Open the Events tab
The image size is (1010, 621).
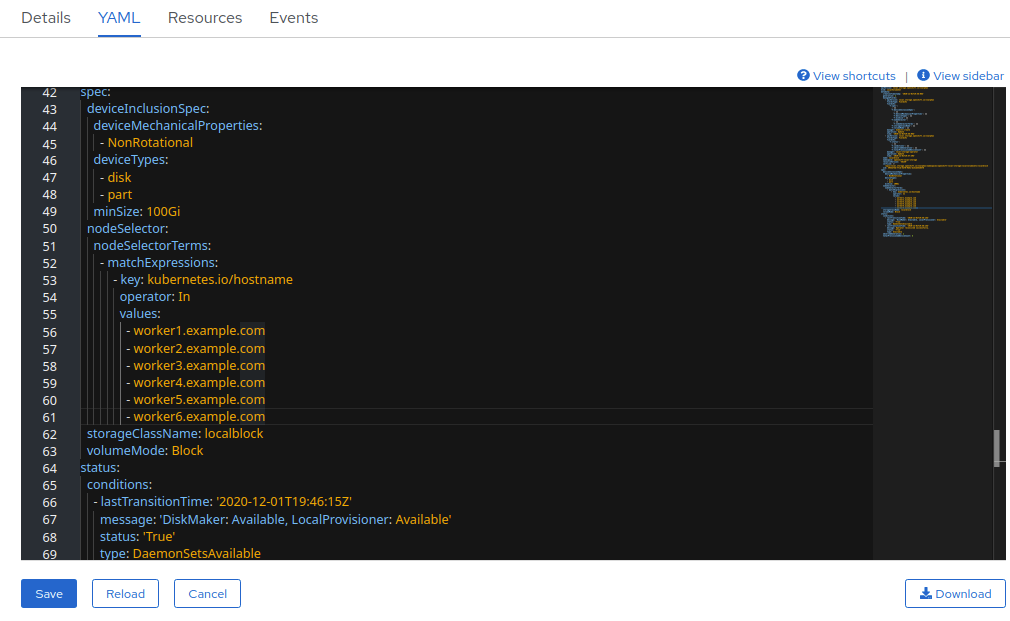[x=294, y=18]
